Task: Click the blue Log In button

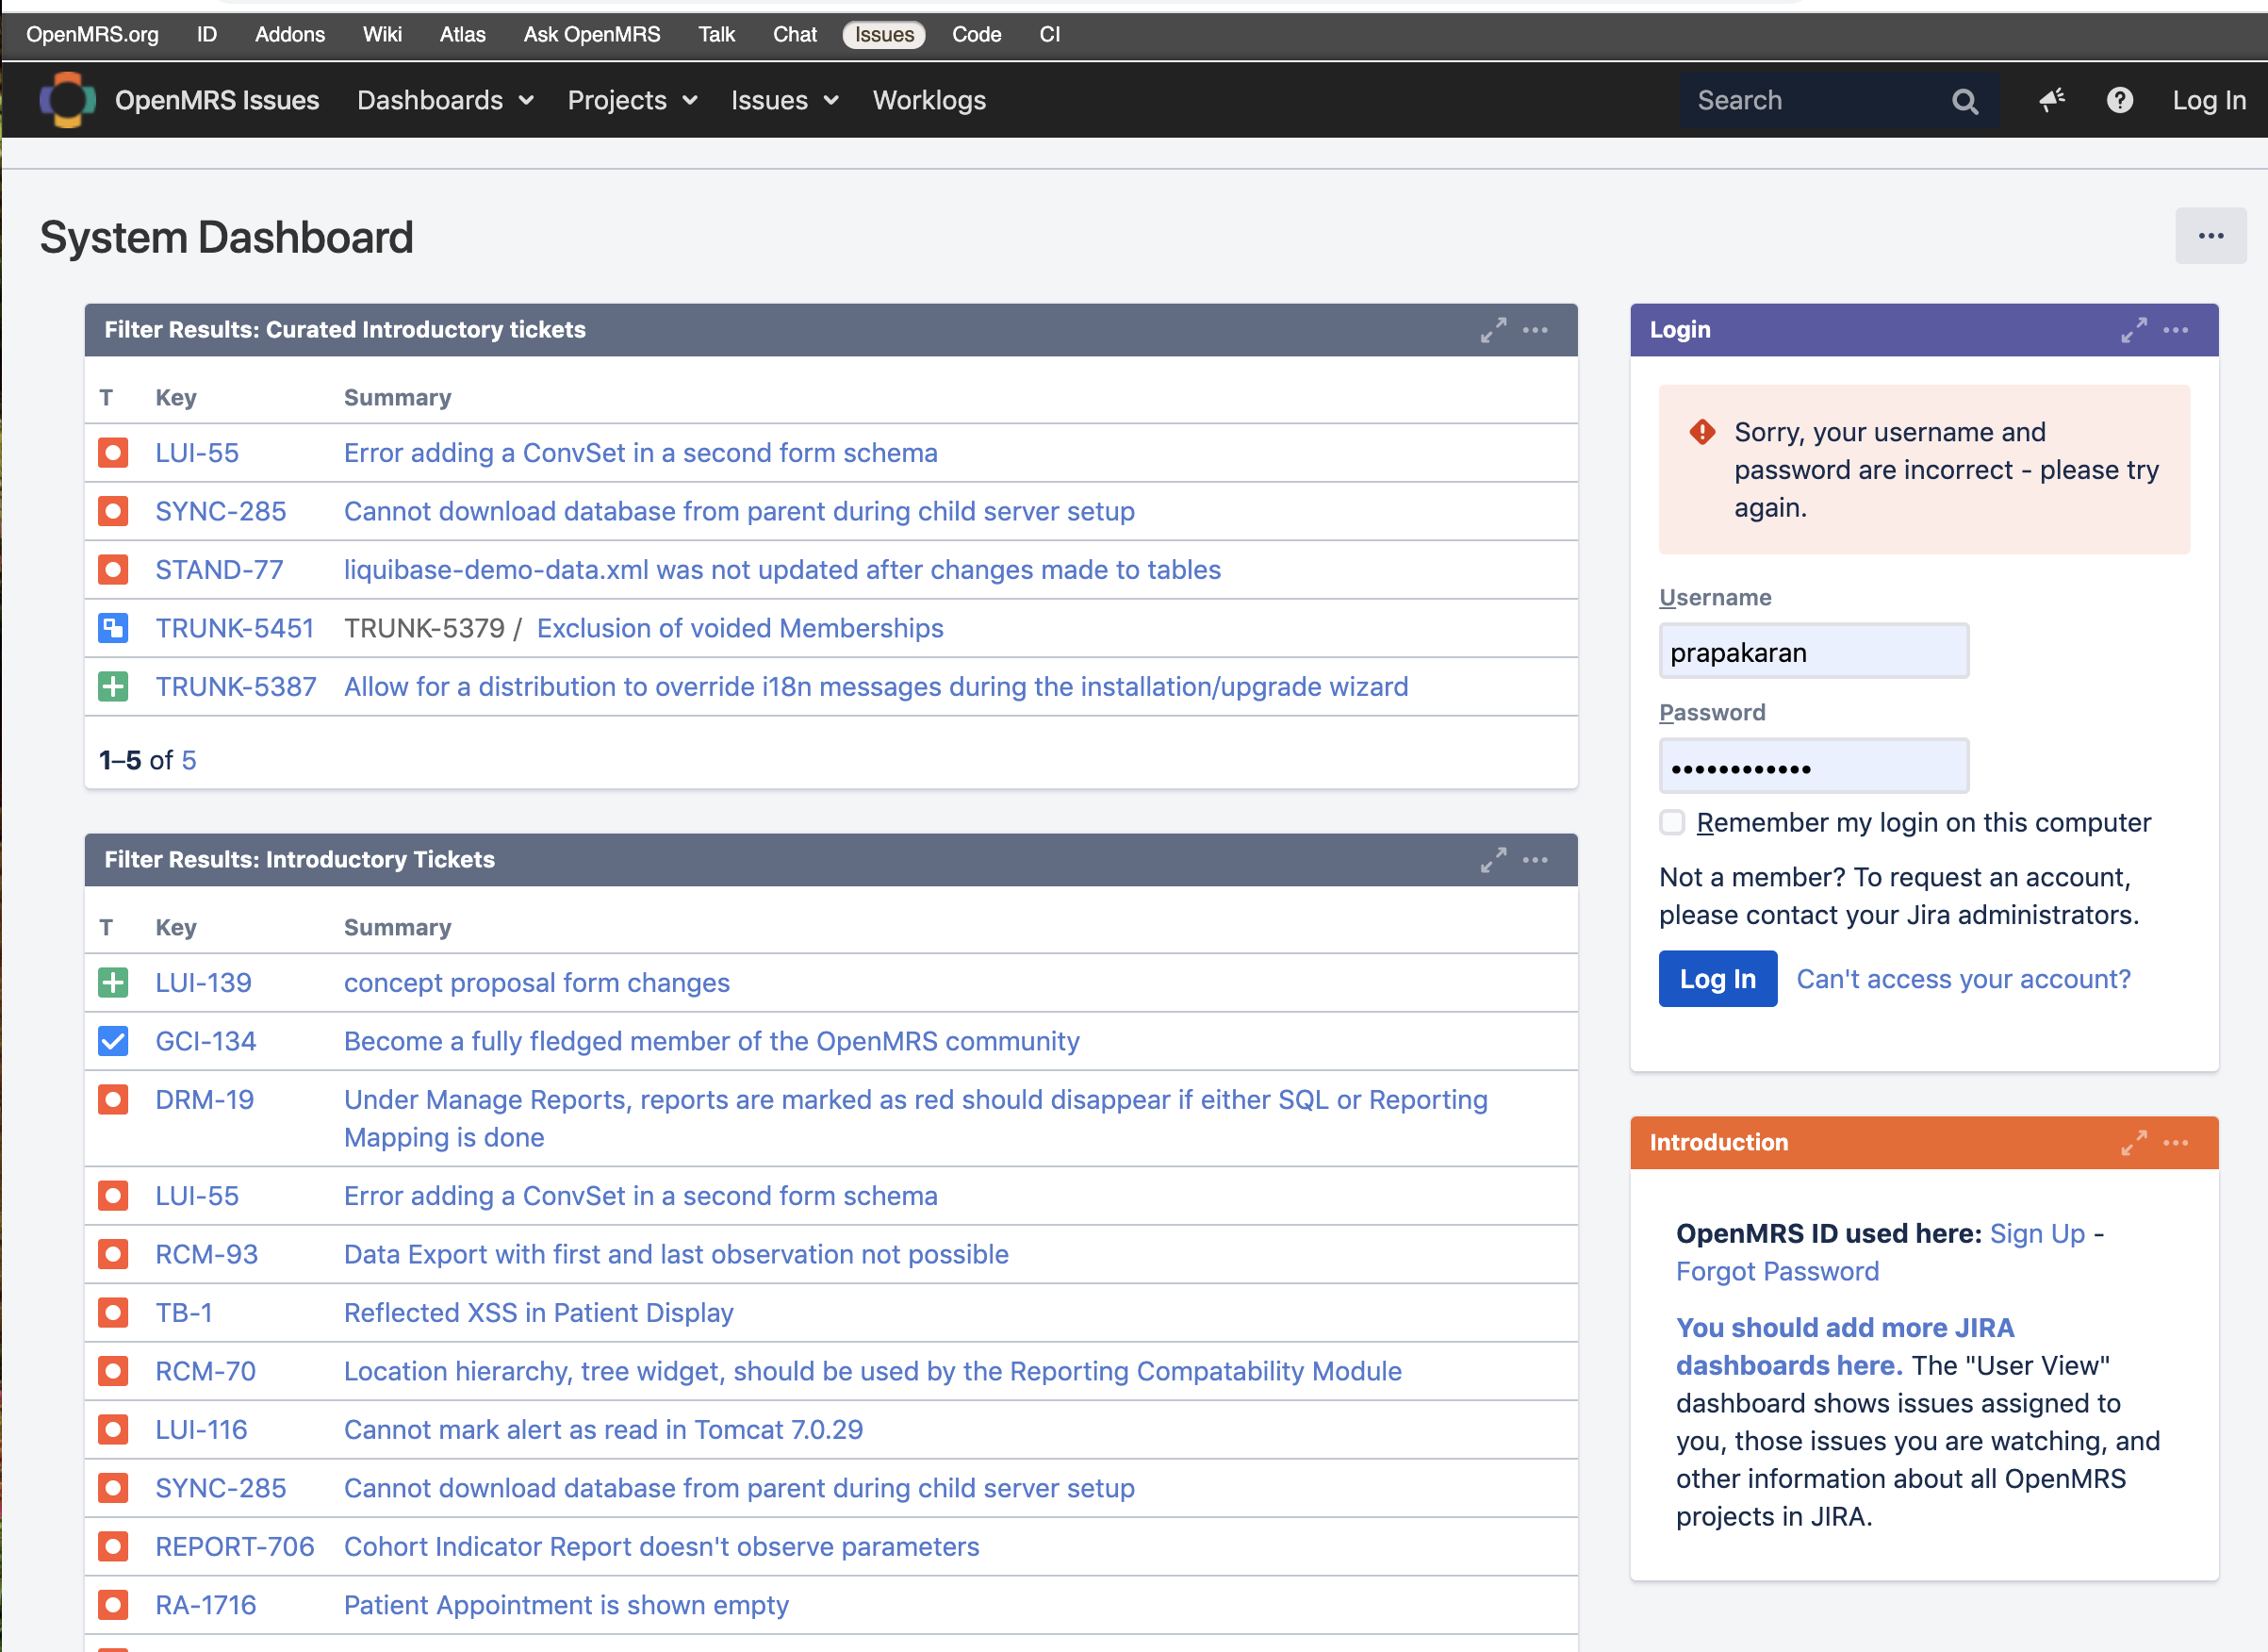Action: point(1717,979)
